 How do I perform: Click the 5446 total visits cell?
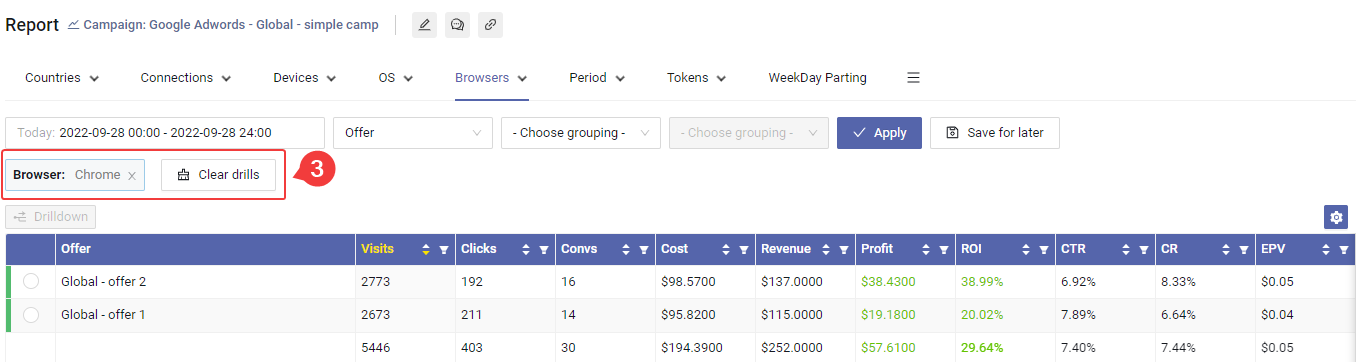(x=405, y=347)
